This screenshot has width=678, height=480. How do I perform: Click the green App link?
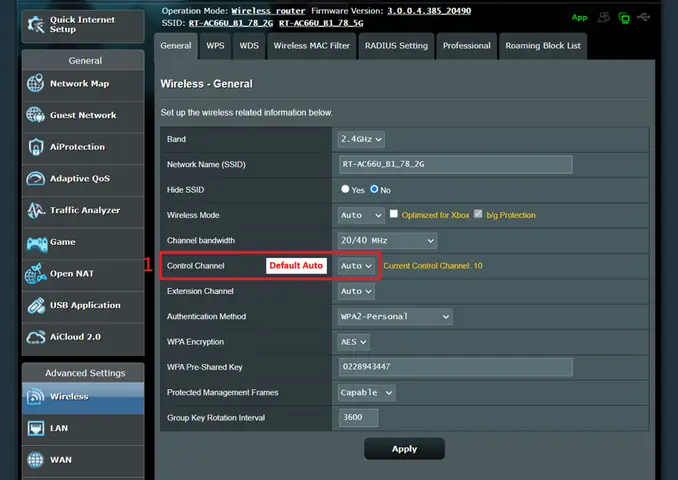click(x=579, y=17)
